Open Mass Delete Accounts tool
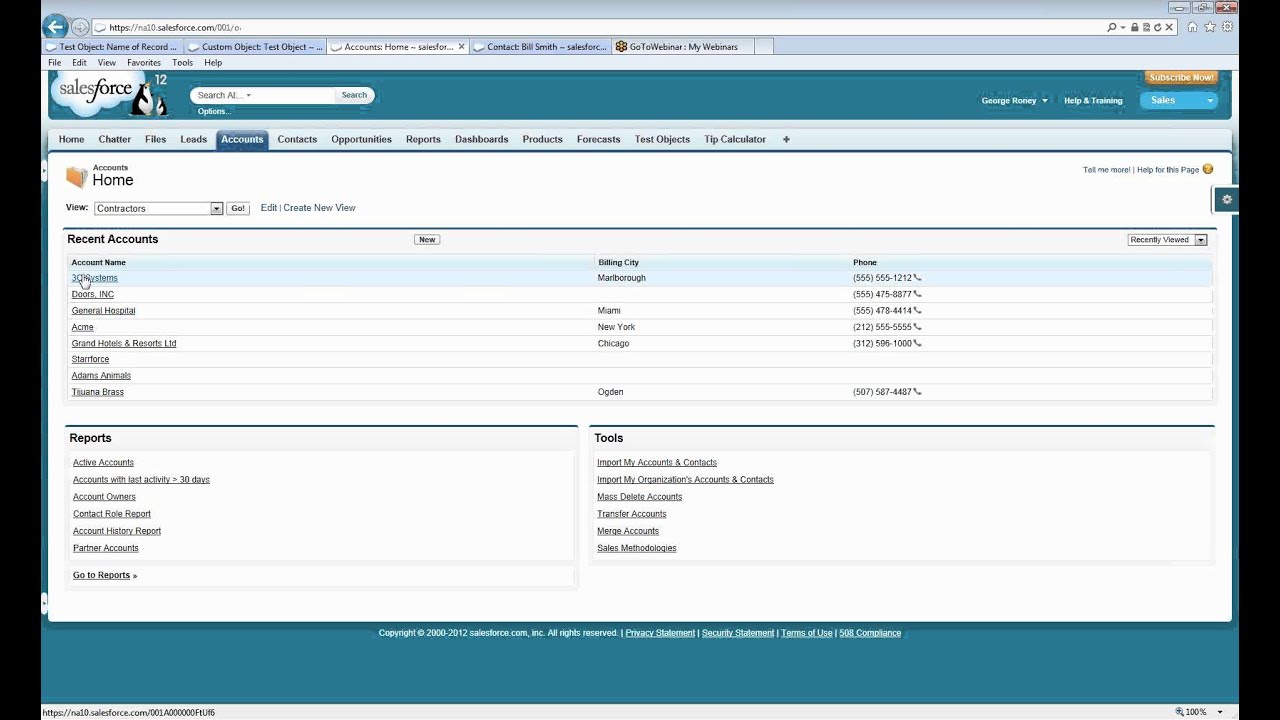This screenshot has width=1280, height=720. tap(640, 497)
